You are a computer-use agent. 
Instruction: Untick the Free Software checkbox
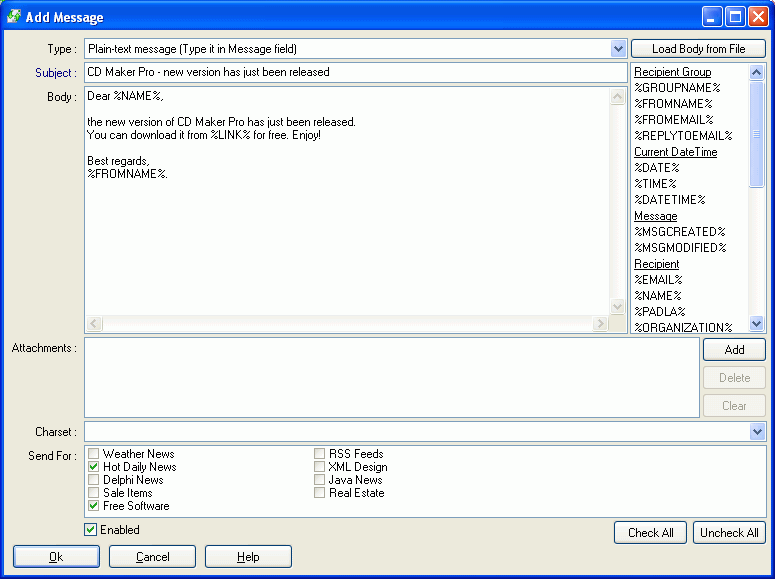point(93,505)
